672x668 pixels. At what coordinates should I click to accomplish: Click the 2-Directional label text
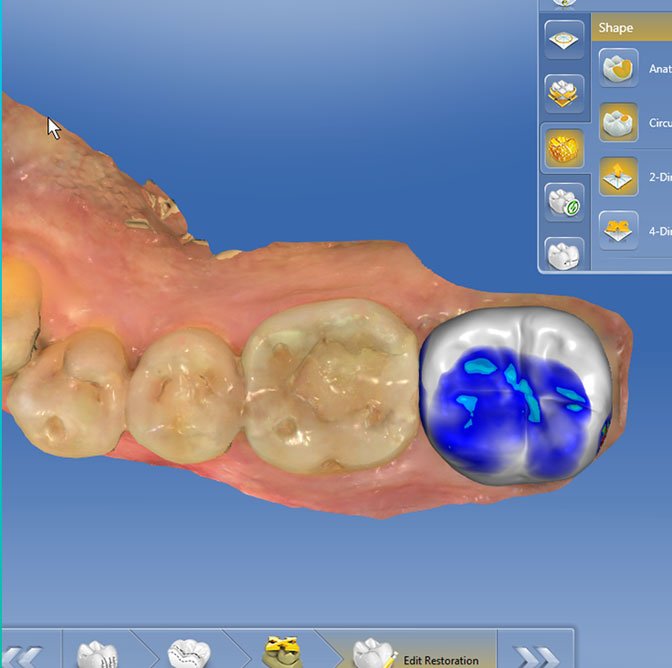pos(660,177)
